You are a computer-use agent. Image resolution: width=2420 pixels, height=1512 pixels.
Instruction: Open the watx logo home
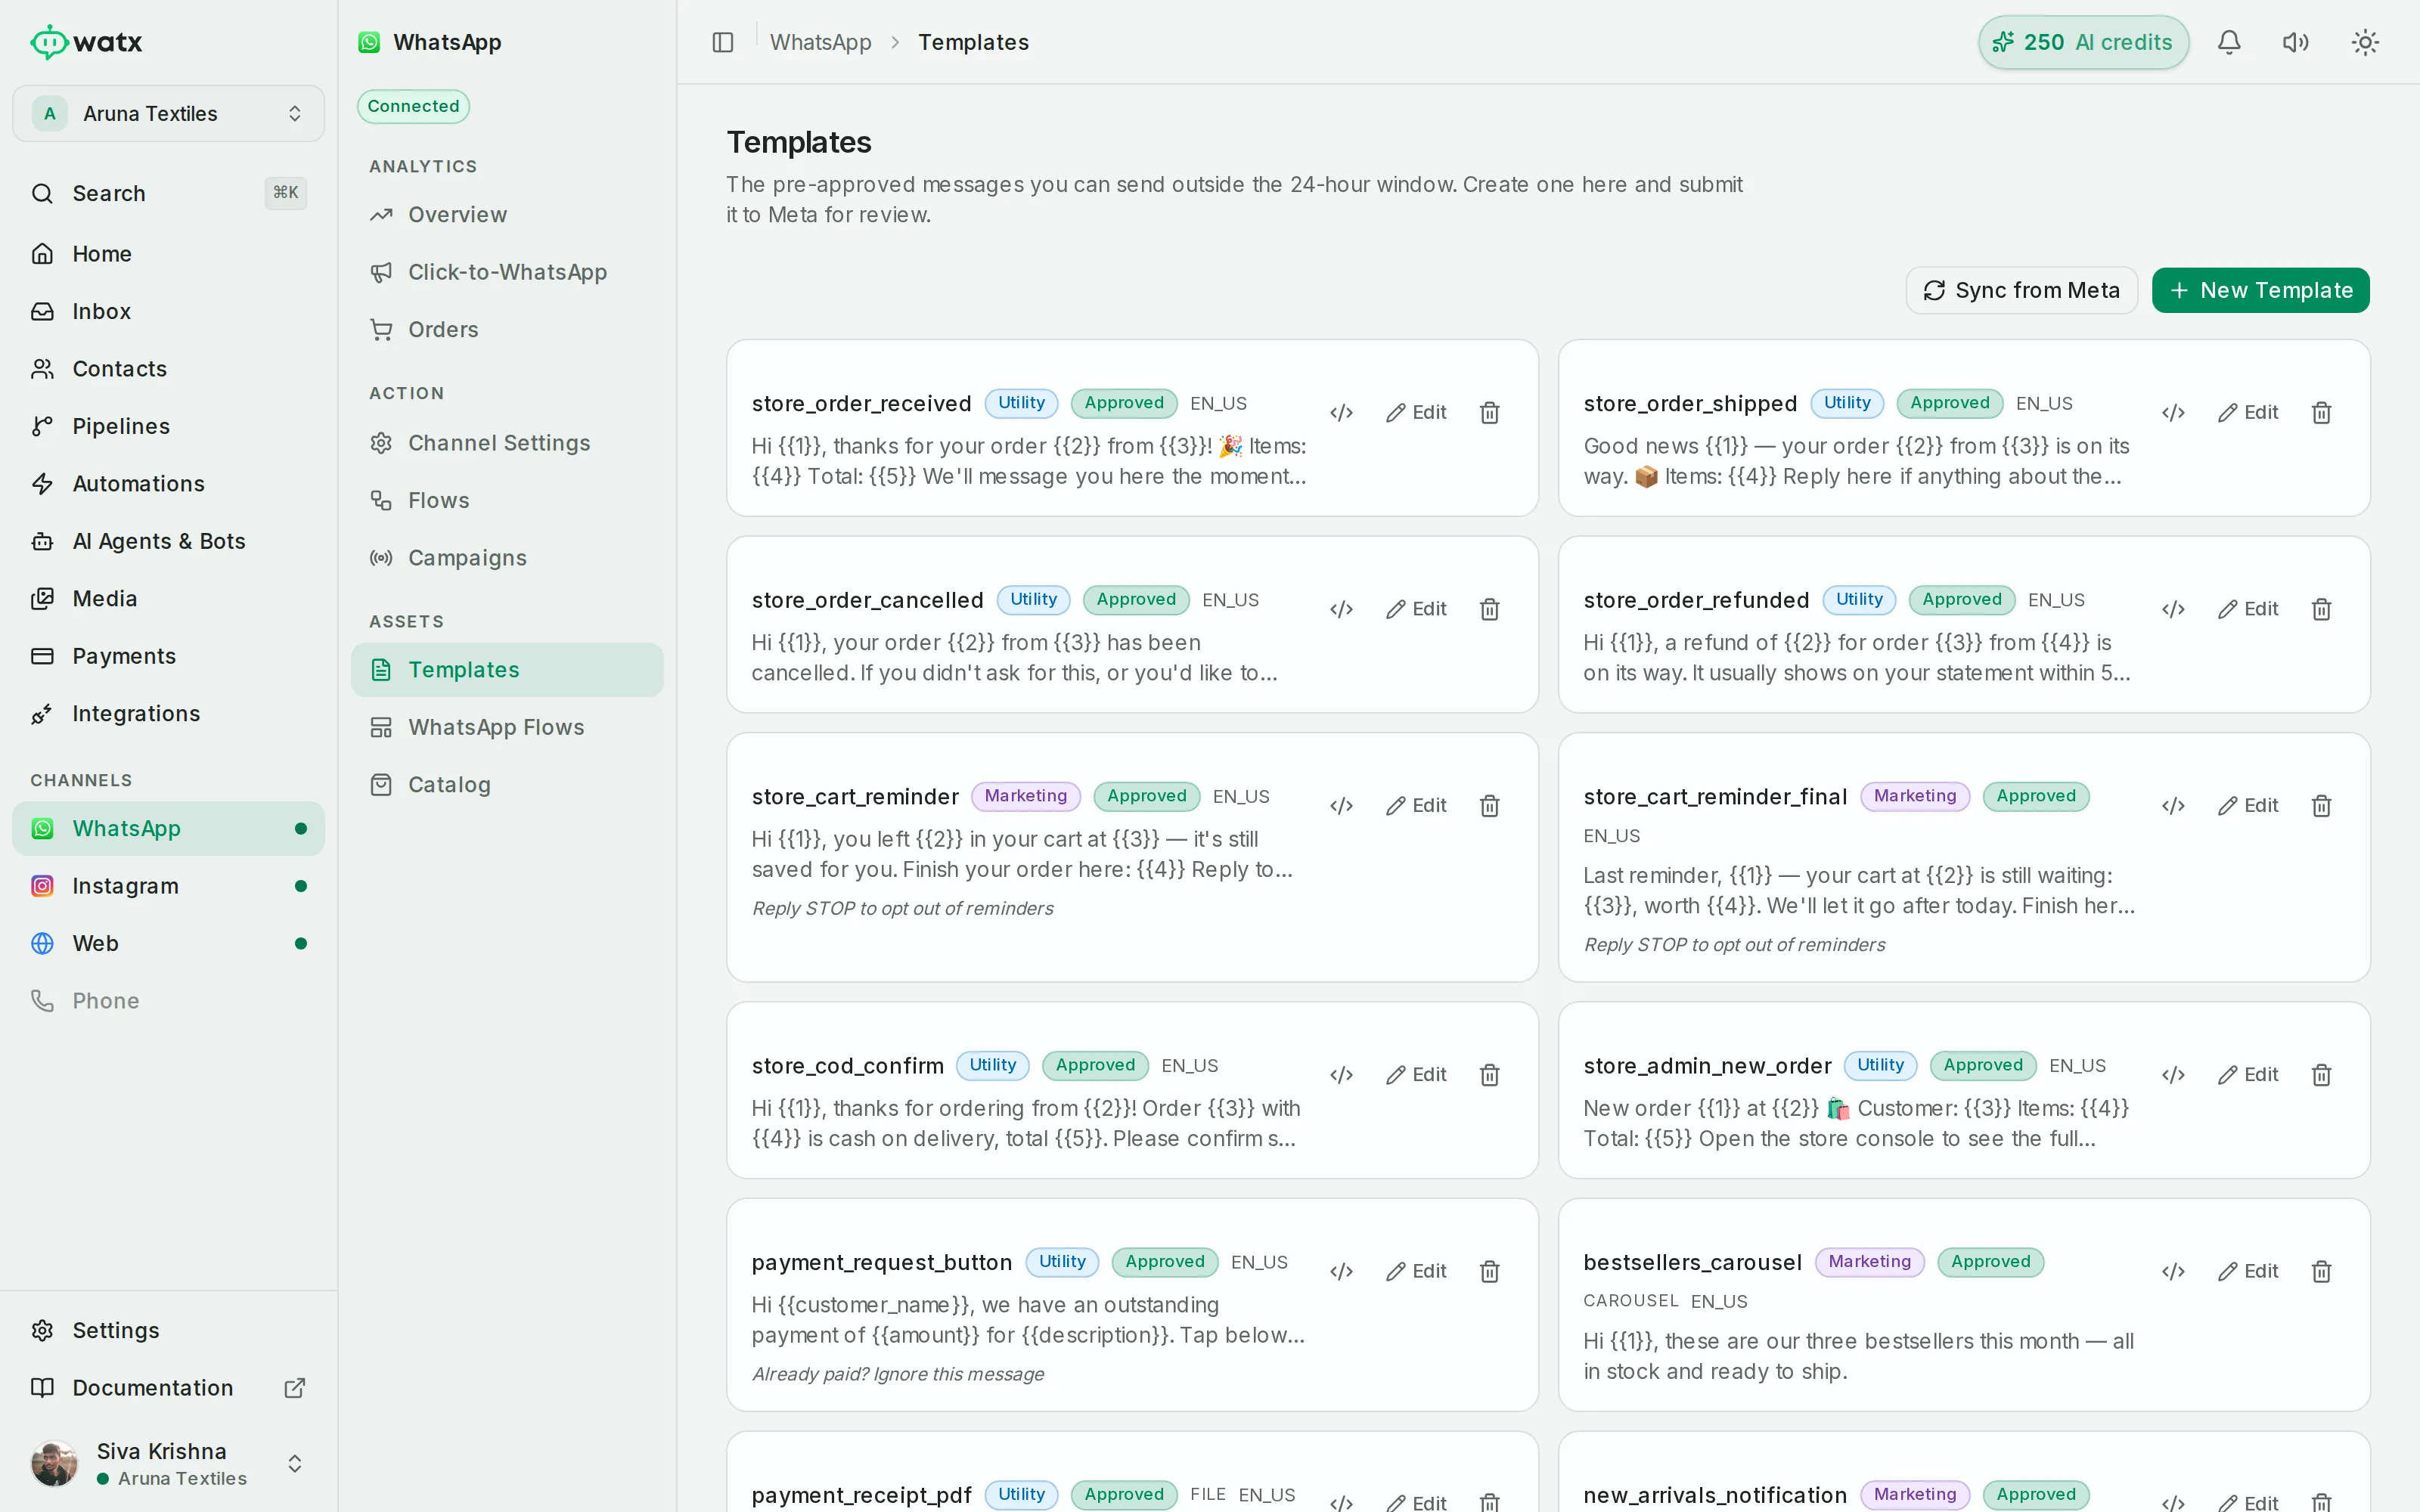coord(86,42)
